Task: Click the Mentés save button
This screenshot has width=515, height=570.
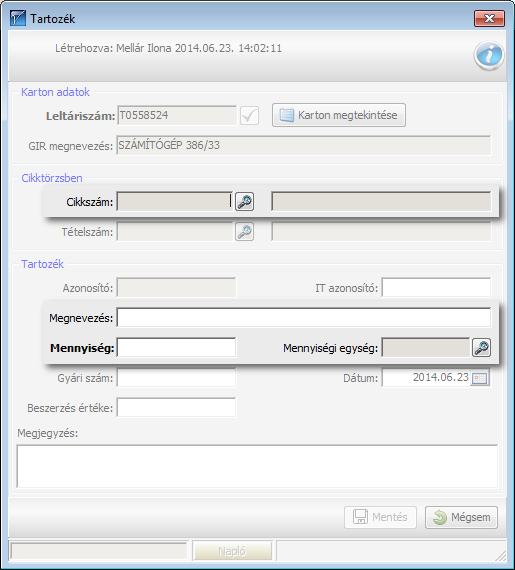Action: 381,517
